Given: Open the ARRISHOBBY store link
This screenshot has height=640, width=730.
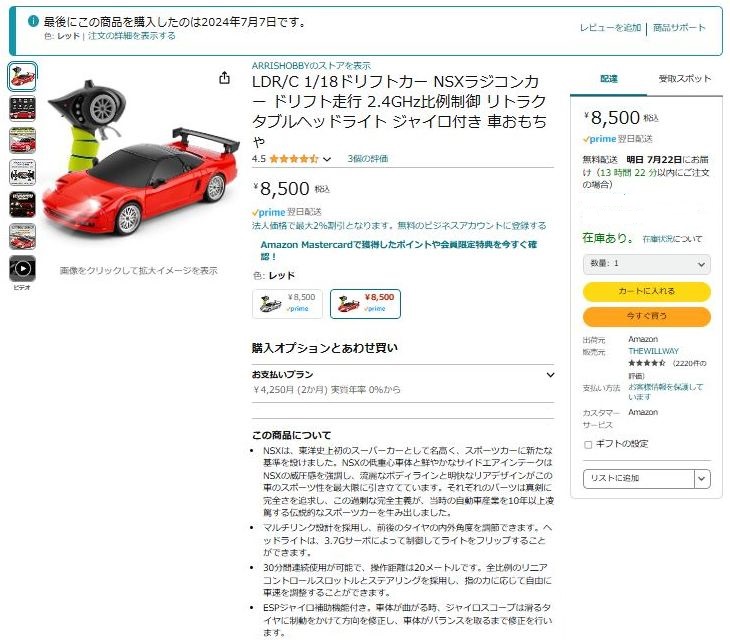Looking at the screenshot, I should [x=311, y=66].
